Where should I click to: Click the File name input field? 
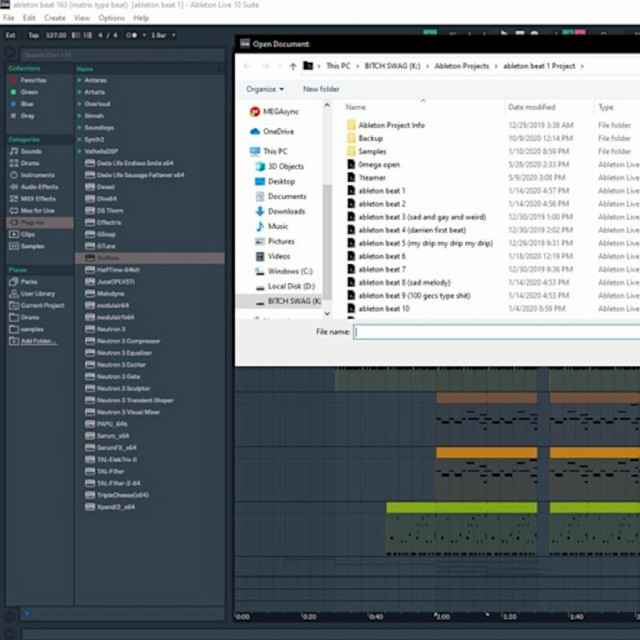click(496, 332)
